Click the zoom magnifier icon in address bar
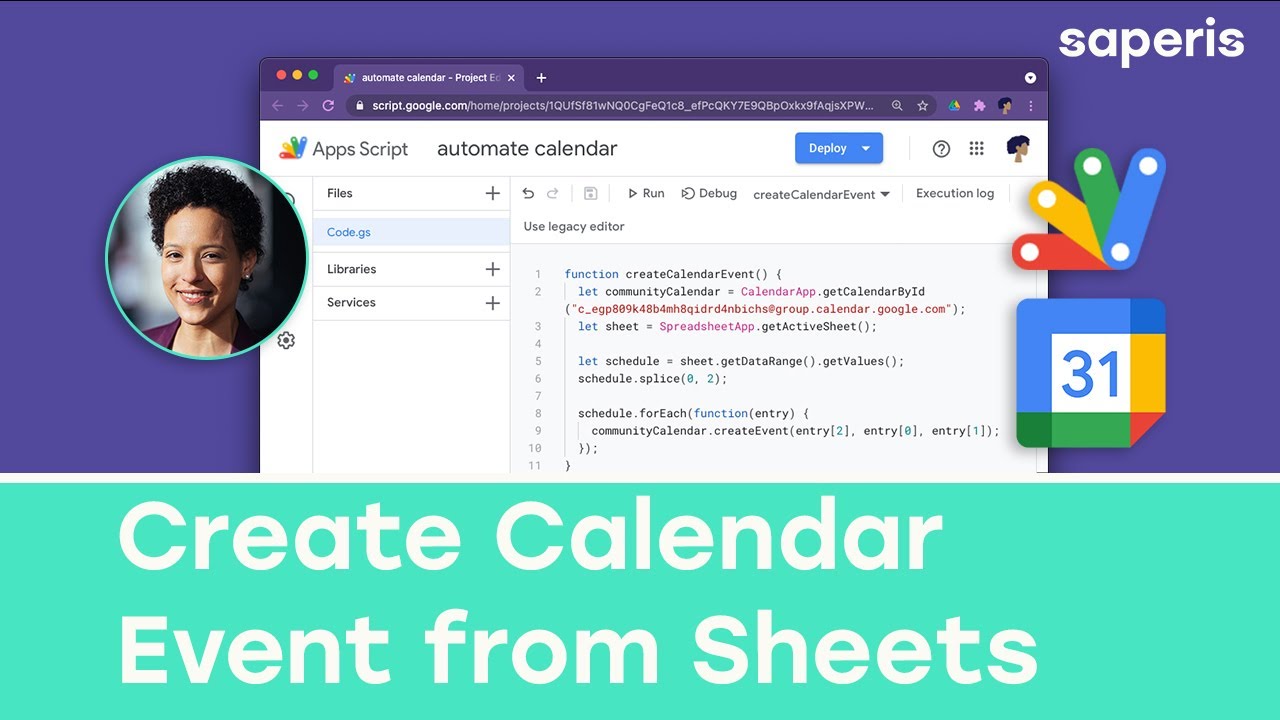This screenshot has height=720, width=1280. [897, 105]
